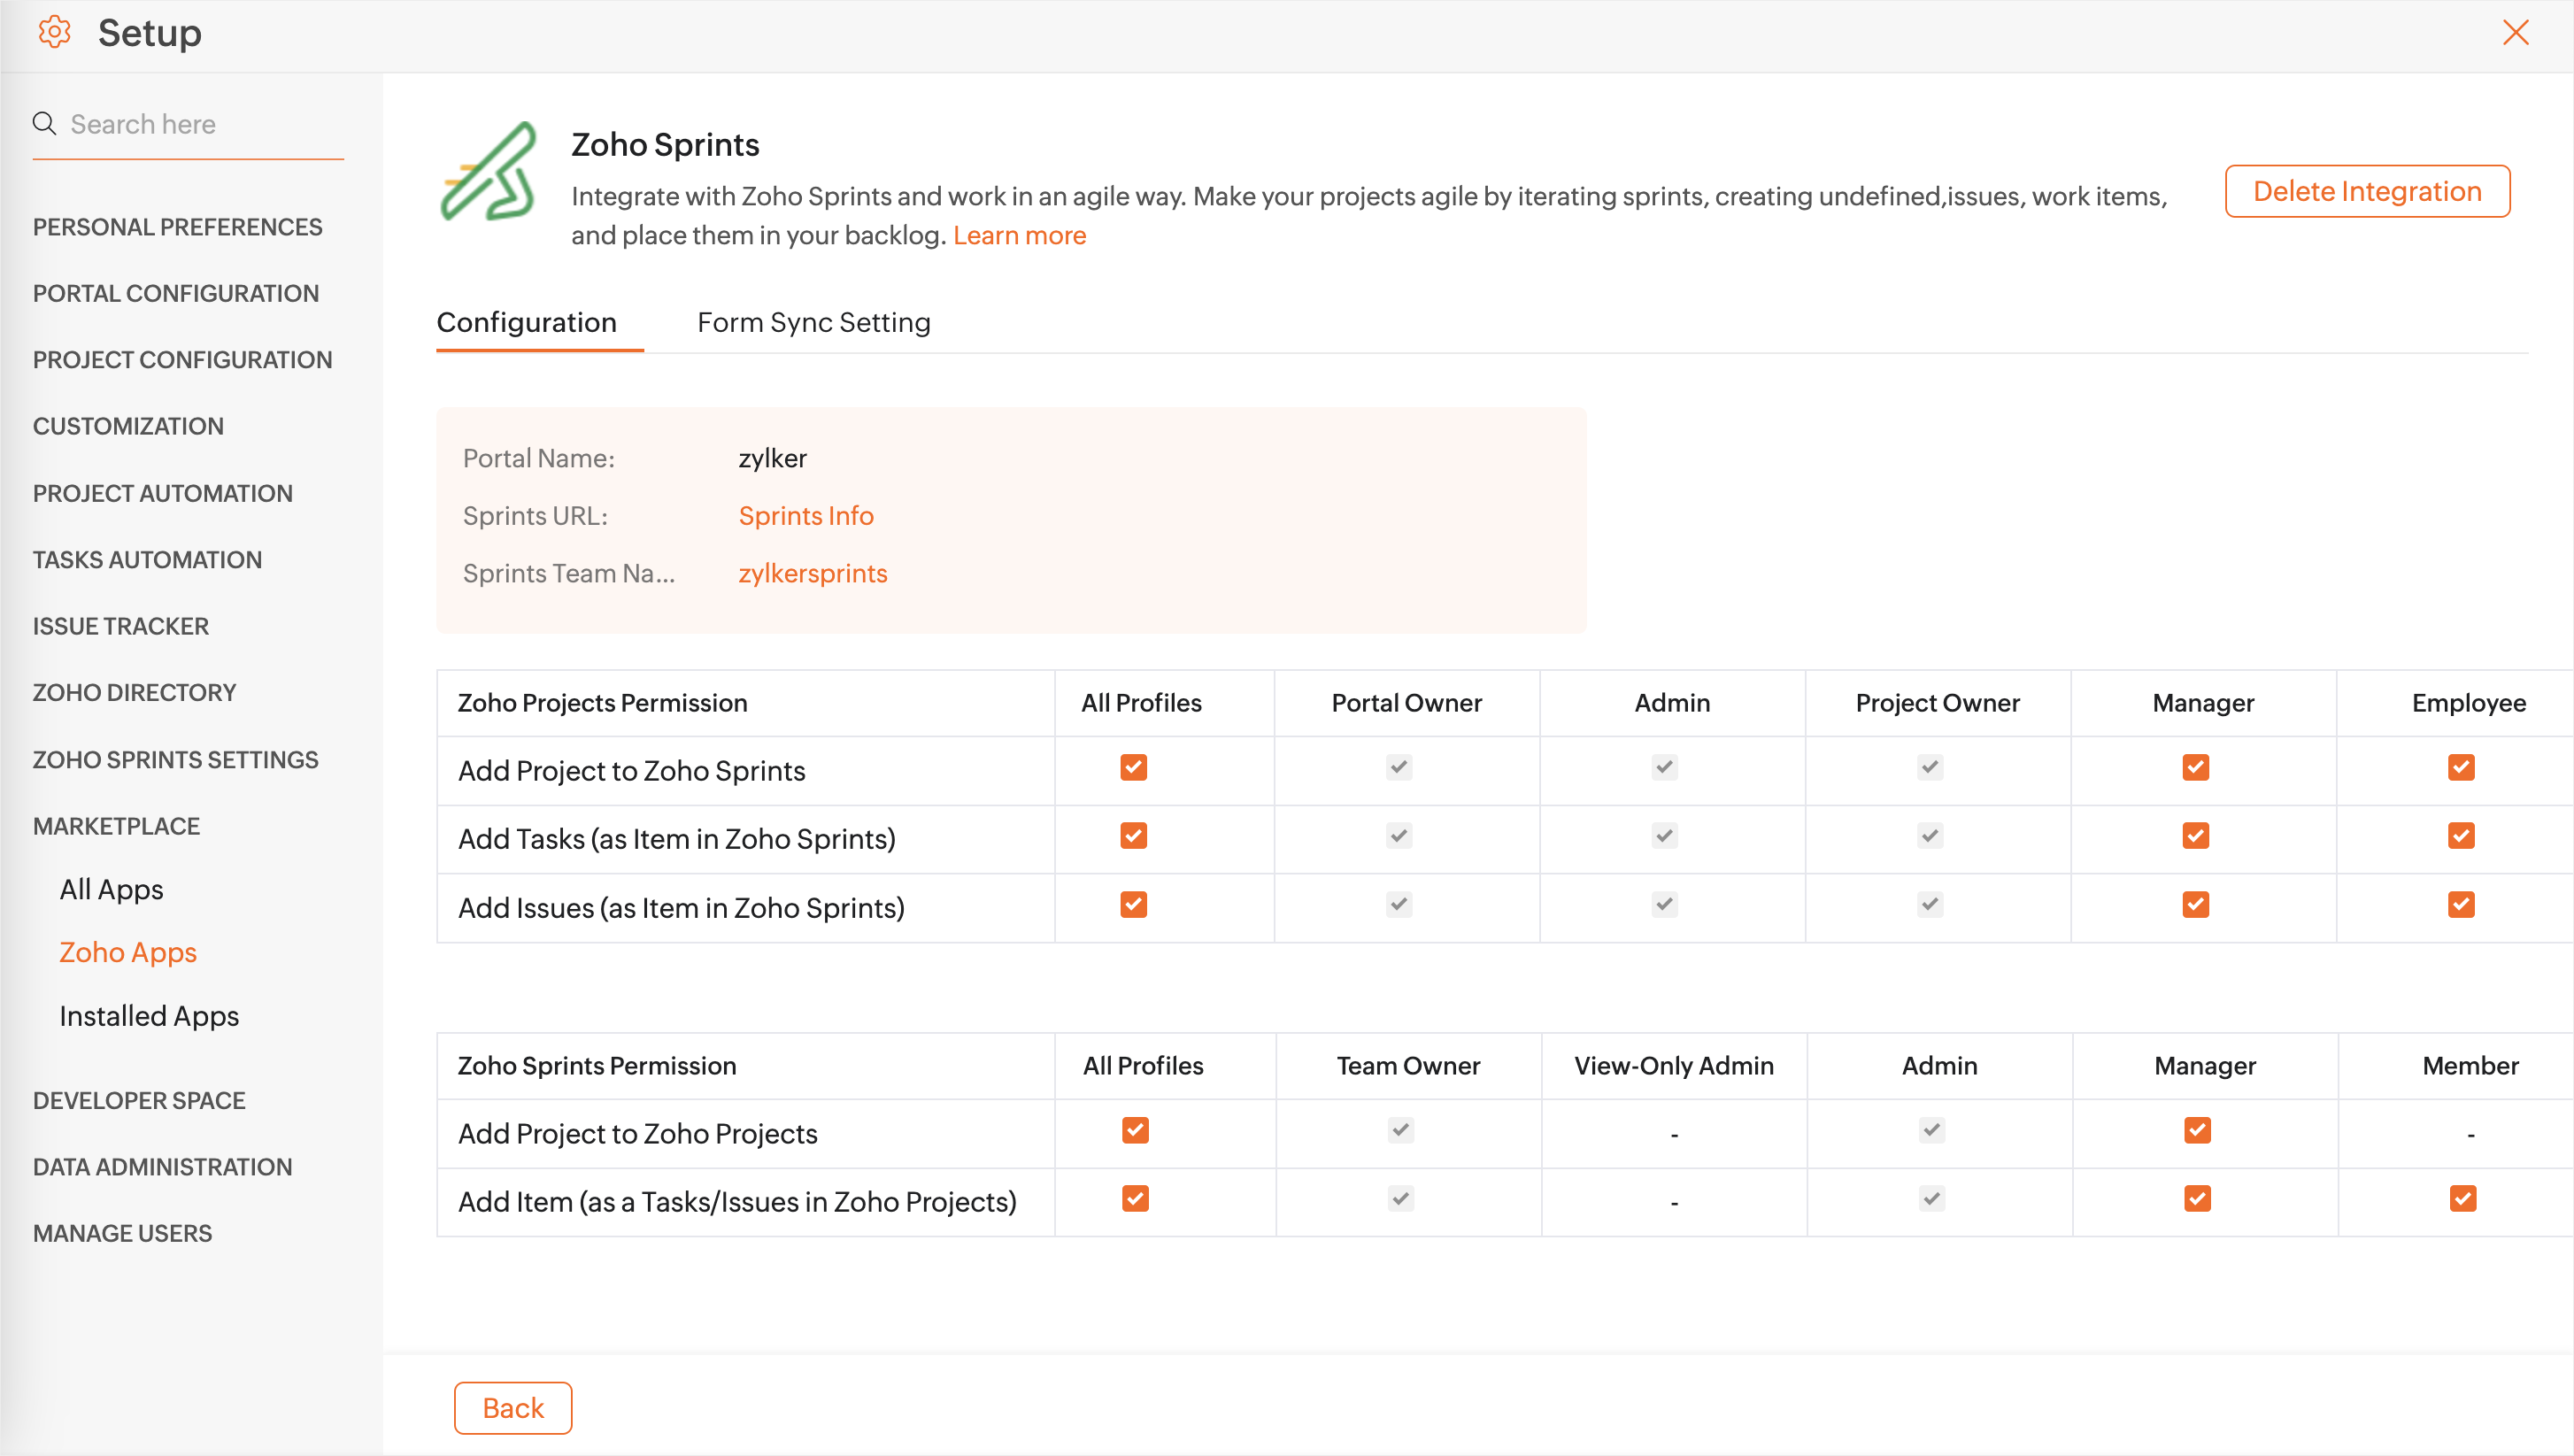The height and width of the screenshot is (1456, 2574).
Task: Focus the Search here field
Action: pyautogui.click(x=200, y=124)
